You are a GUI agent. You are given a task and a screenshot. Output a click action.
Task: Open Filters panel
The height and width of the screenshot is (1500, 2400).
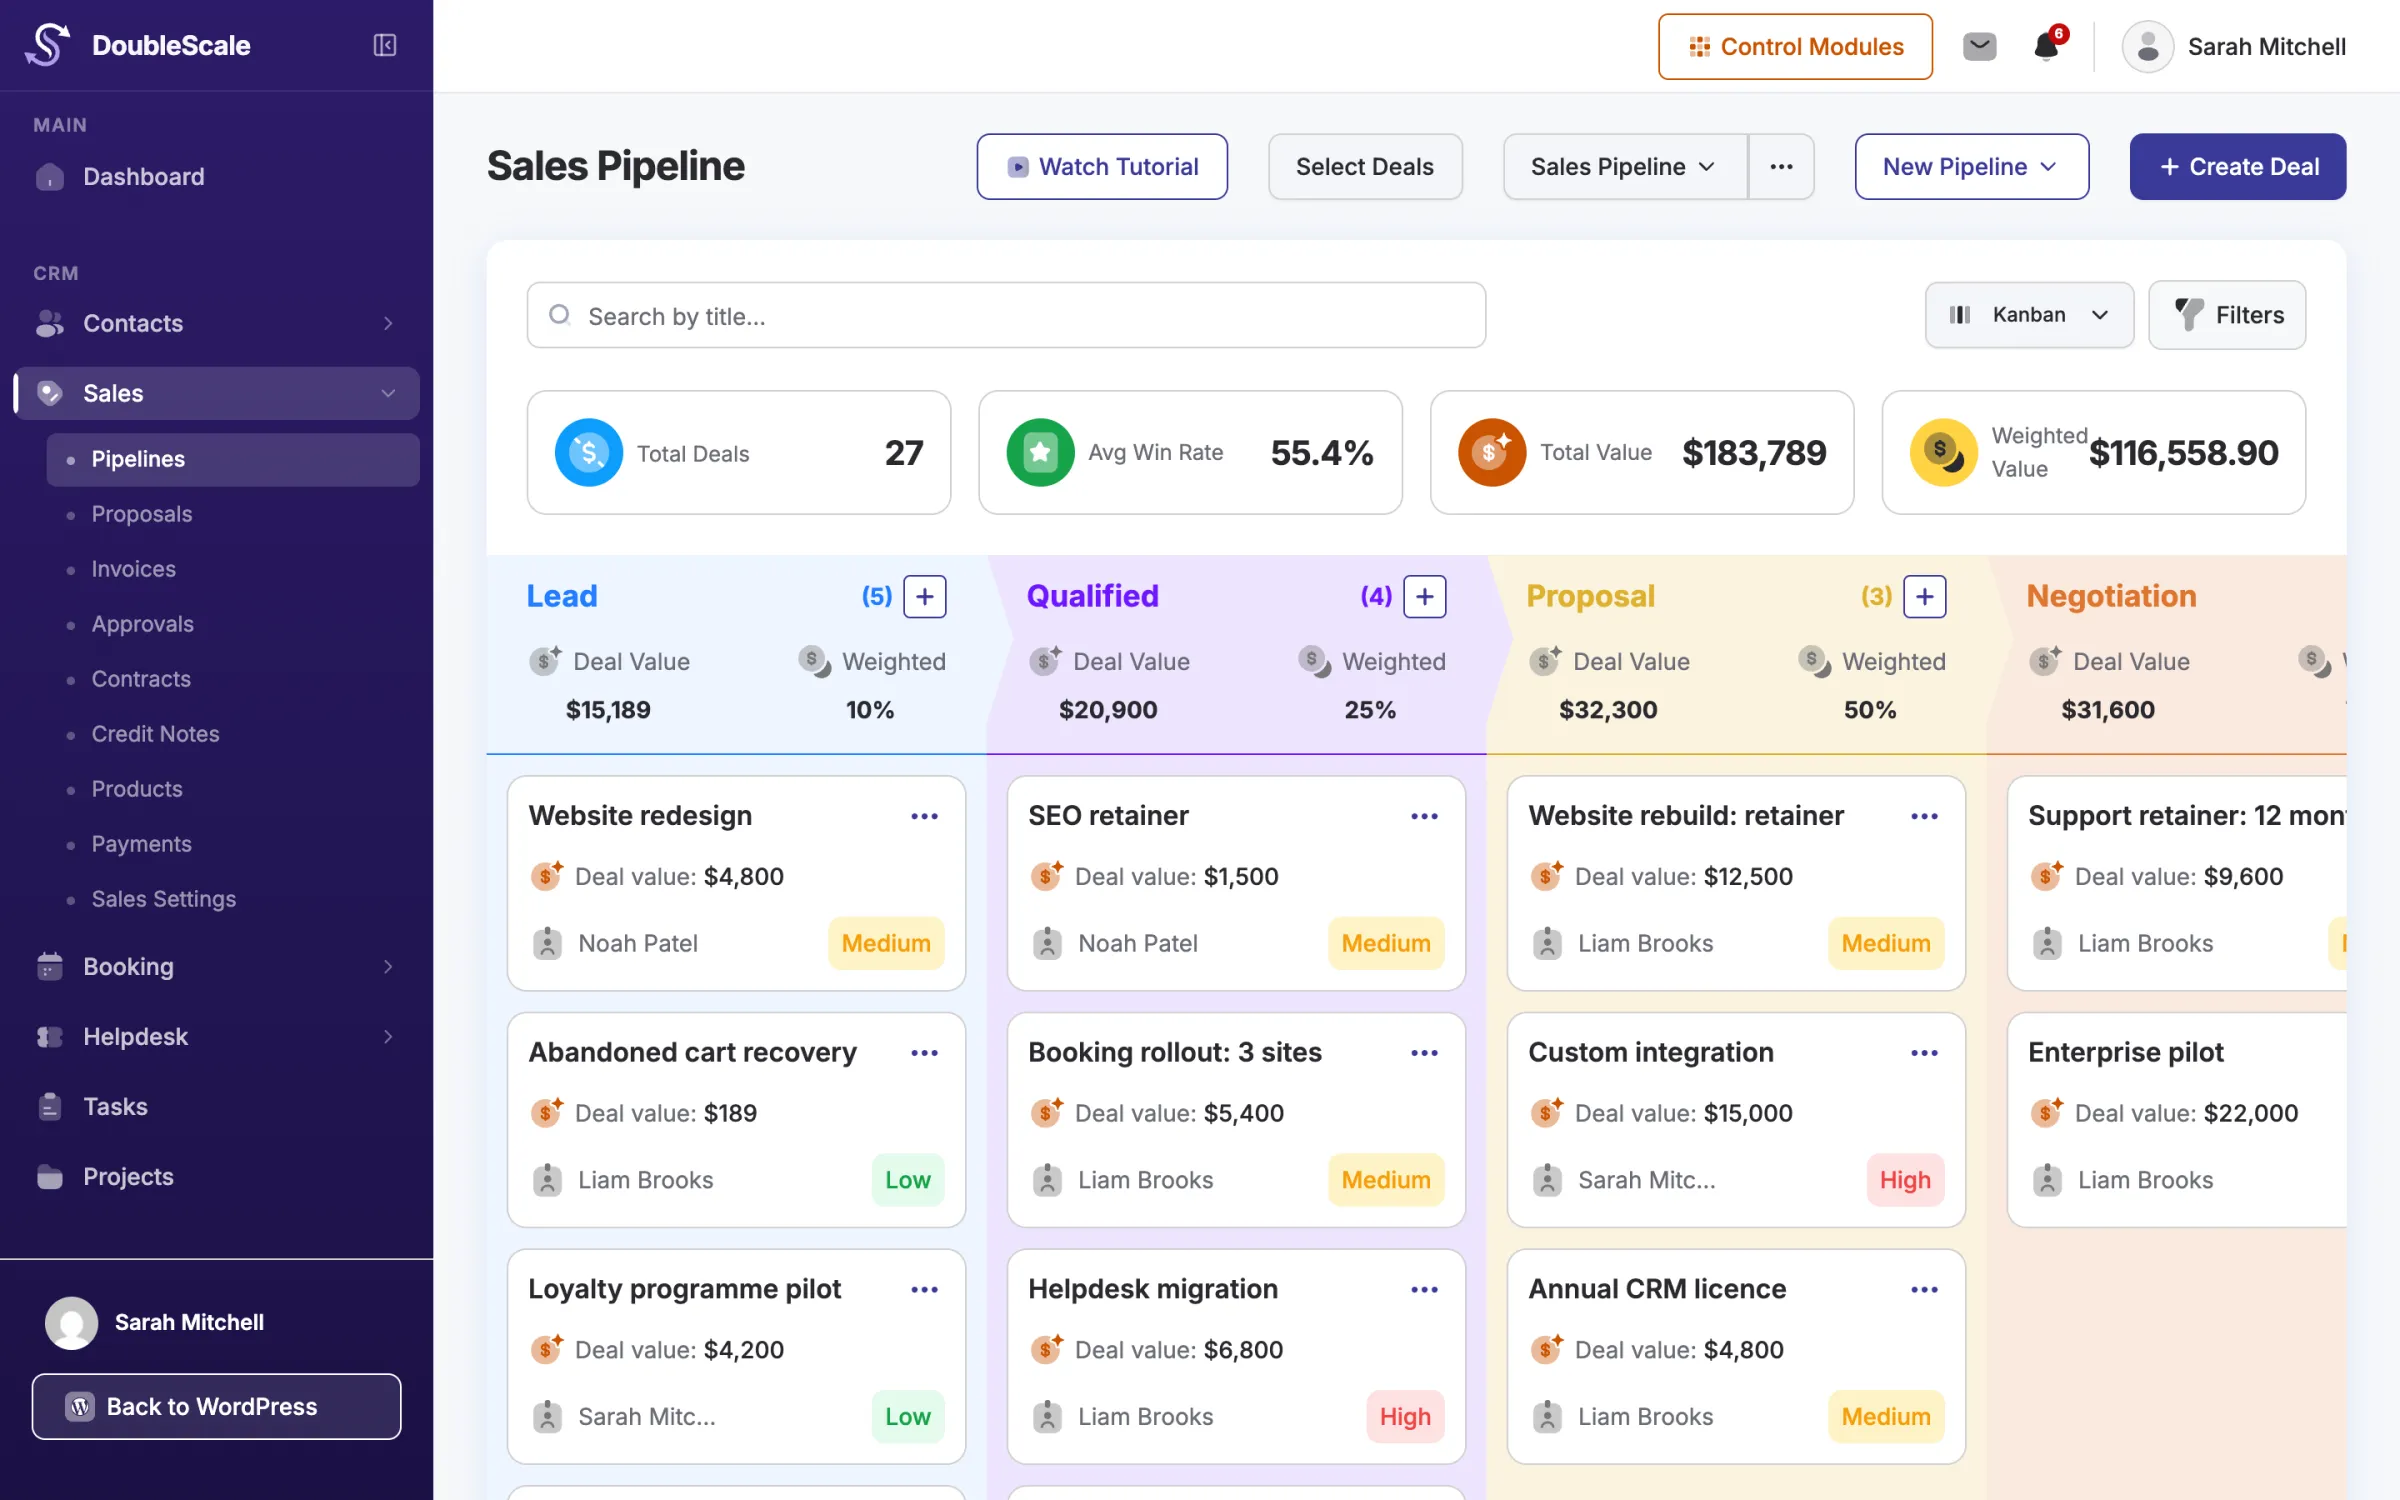2227,315
